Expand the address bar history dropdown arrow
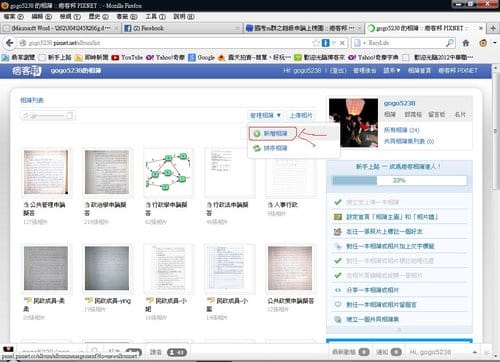 [x=334, y=43]
